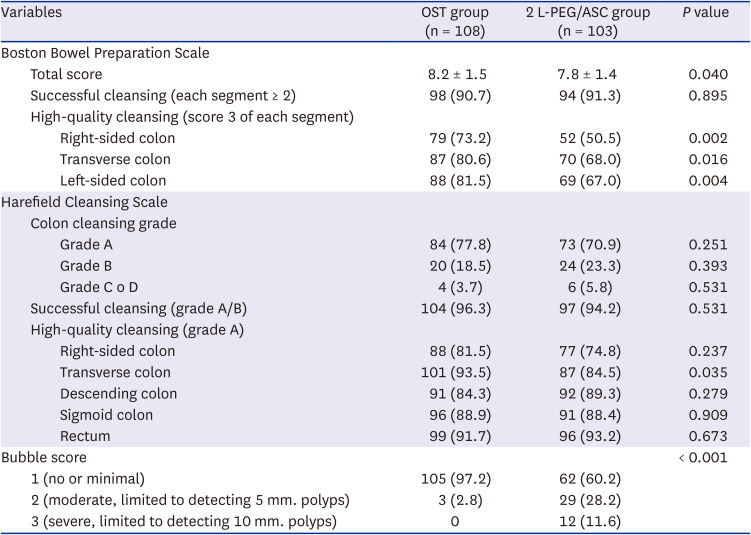This screenshot has width=751, height=535.
Task: Click the 'OST group' column header
Action: [456, 13]
